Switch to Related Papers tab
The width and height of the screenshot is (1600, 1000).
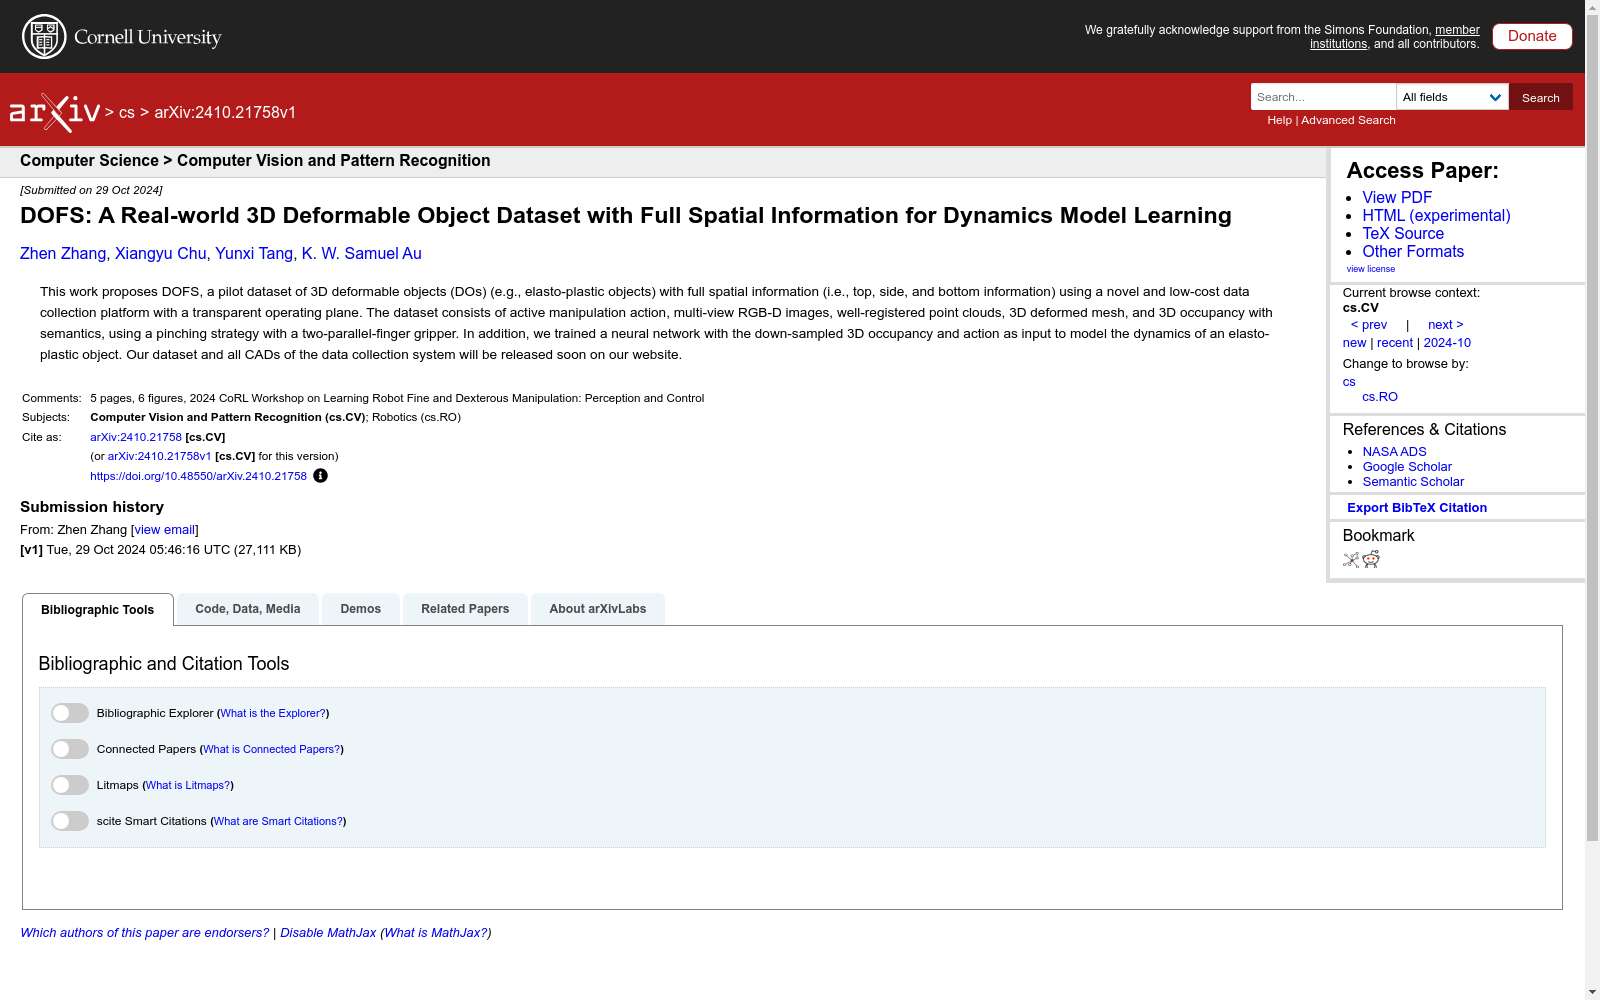[465, 609]
